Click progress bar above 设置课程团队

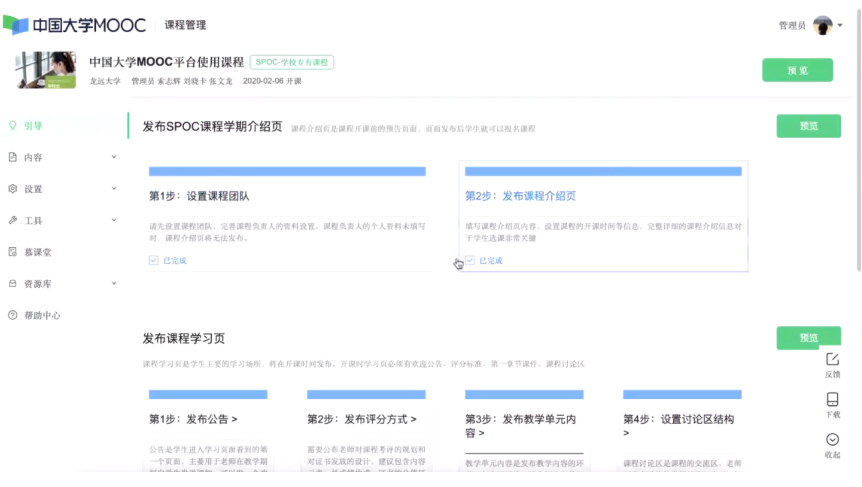point(287,171)
